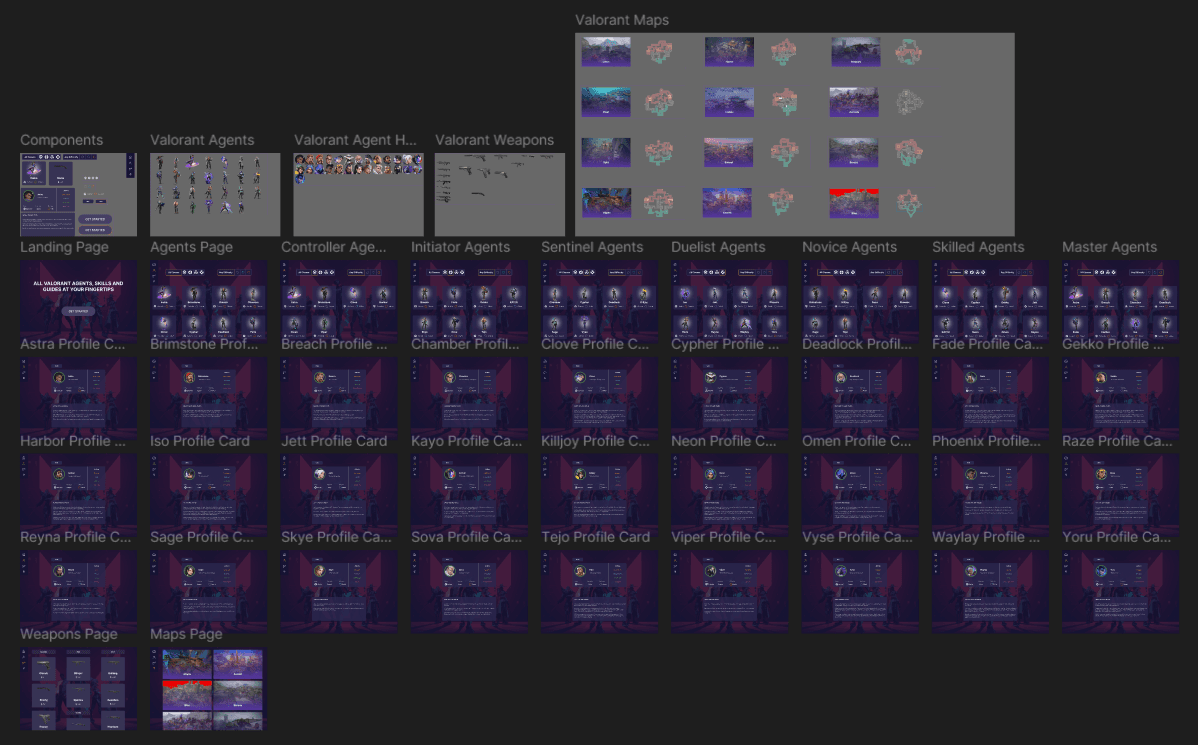Click the lower Get Started button in Components
1198x745 pixels.
tap(95, 229)
